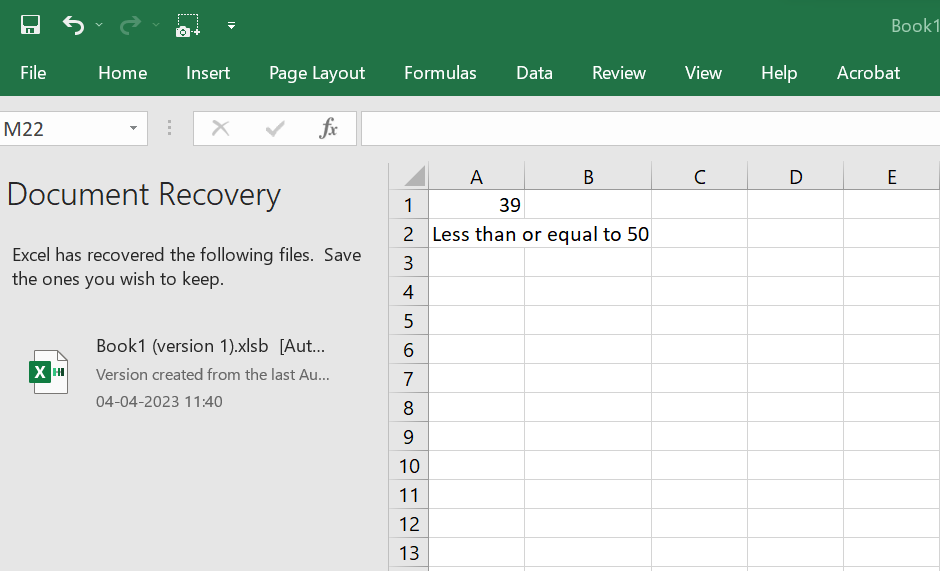This screenshot has height=571, width=940.
Task: Click the Excel file icon in Document Recovery
Action: [49, 372]
